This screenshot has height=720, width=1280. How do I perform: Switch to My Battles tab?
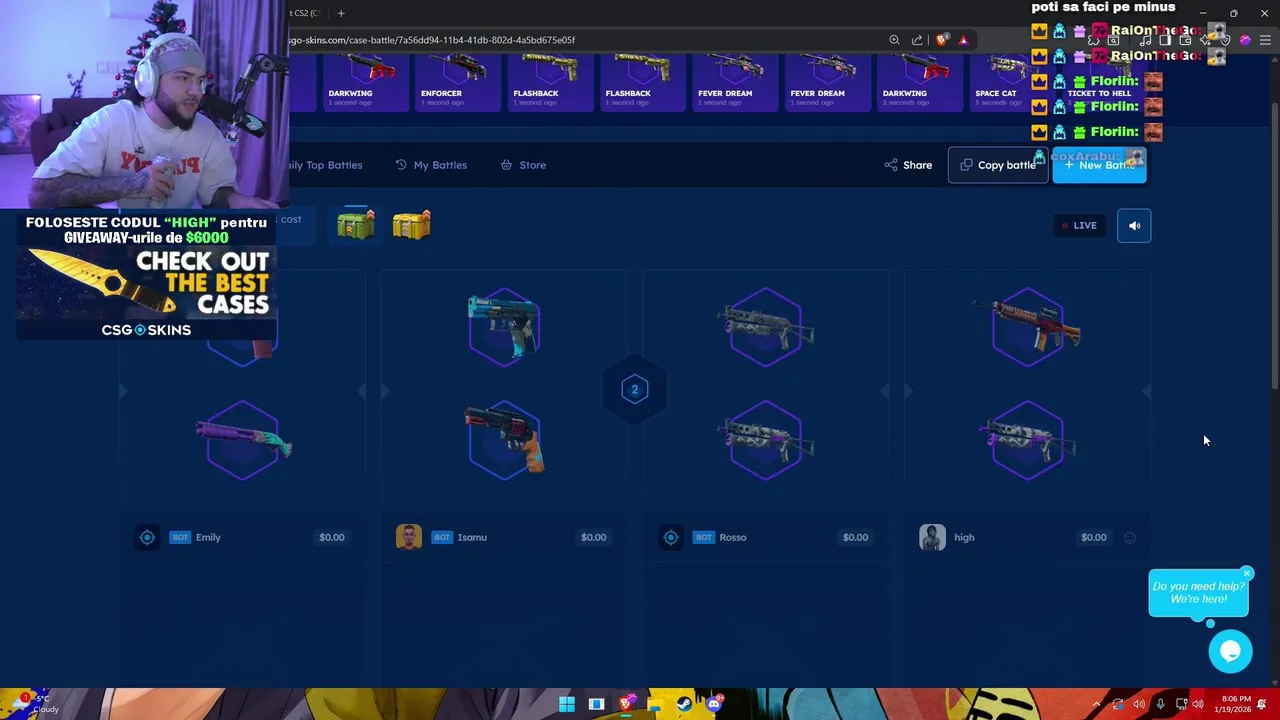tap(431, 165)
